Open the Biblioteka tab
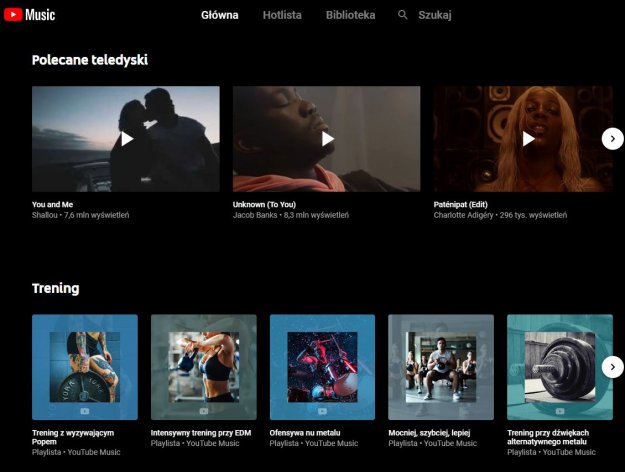The width and height of the screenshot is (625, 472). [350, 15]
